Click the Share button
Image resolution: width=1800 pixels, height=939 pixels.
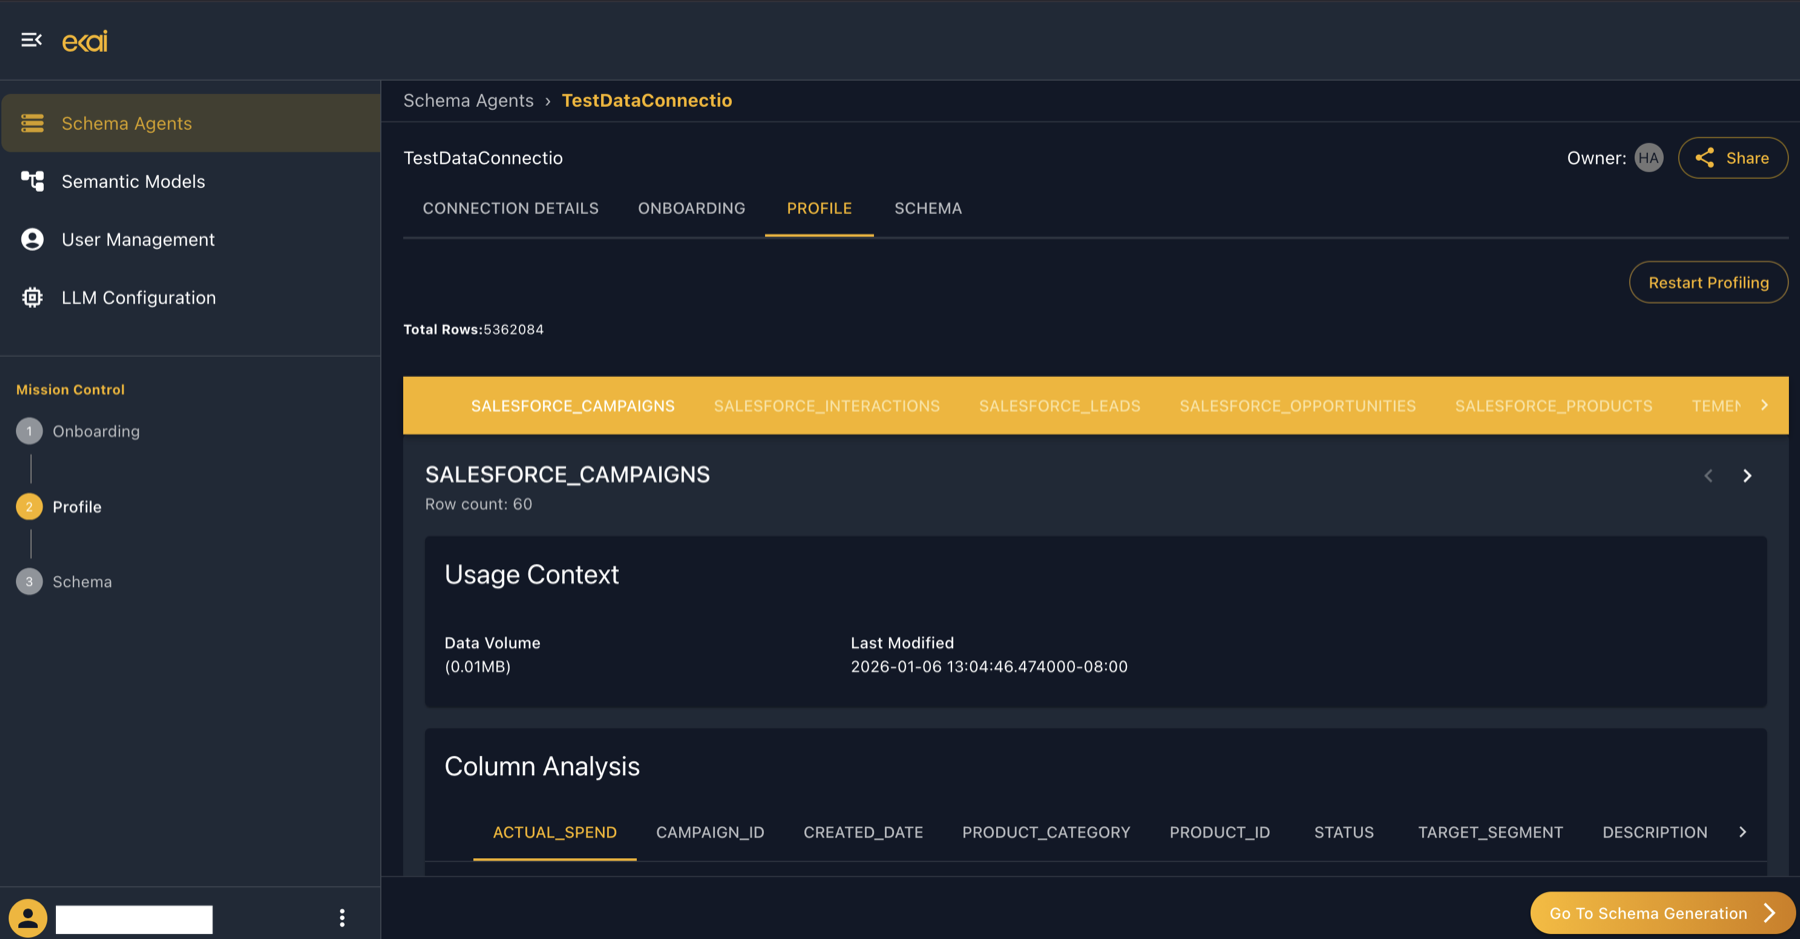click(x=1733, y=158)
